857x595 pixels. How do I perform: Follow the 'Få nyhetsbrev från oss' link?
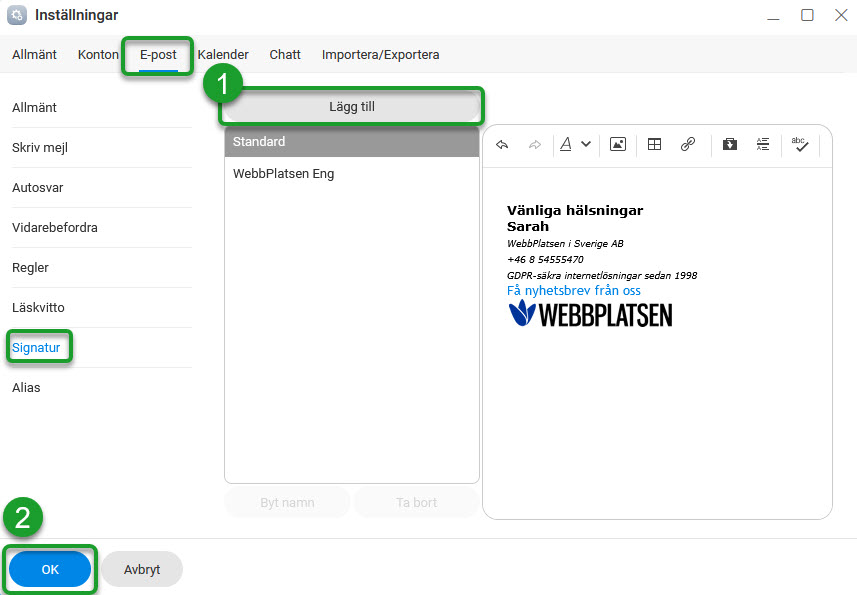point(573,290)
